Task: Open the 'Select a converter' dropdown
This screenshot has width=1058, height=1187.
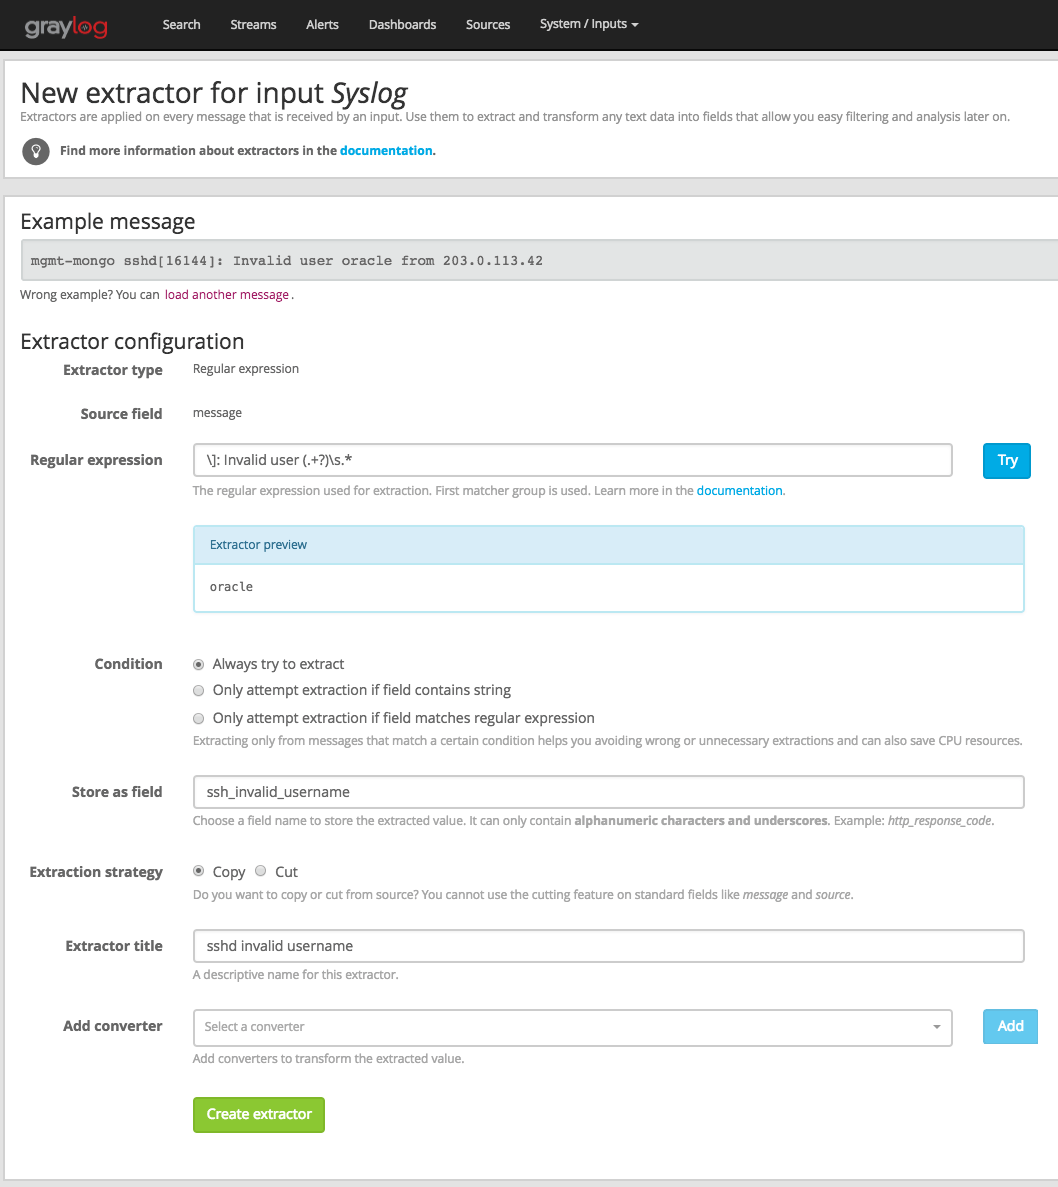Action: [x=572, y=1027]
